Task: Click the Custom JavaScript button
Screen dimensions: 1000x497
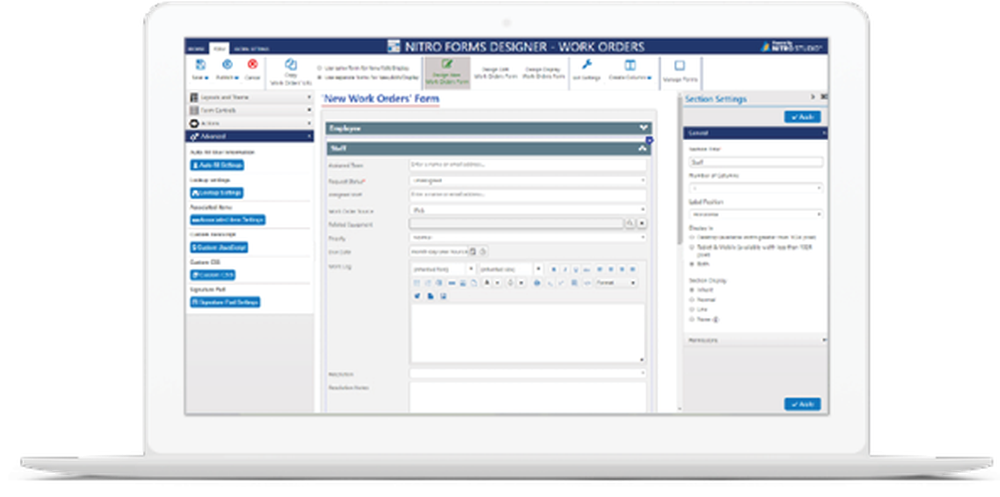Action: (x=219, y=248)
